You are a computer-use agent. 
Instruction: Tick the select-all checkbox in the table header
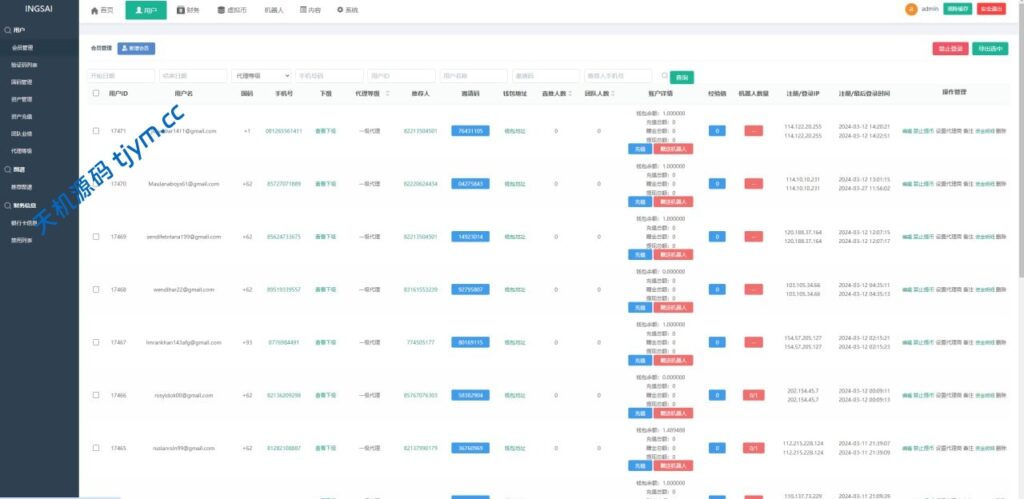point(96,93)
